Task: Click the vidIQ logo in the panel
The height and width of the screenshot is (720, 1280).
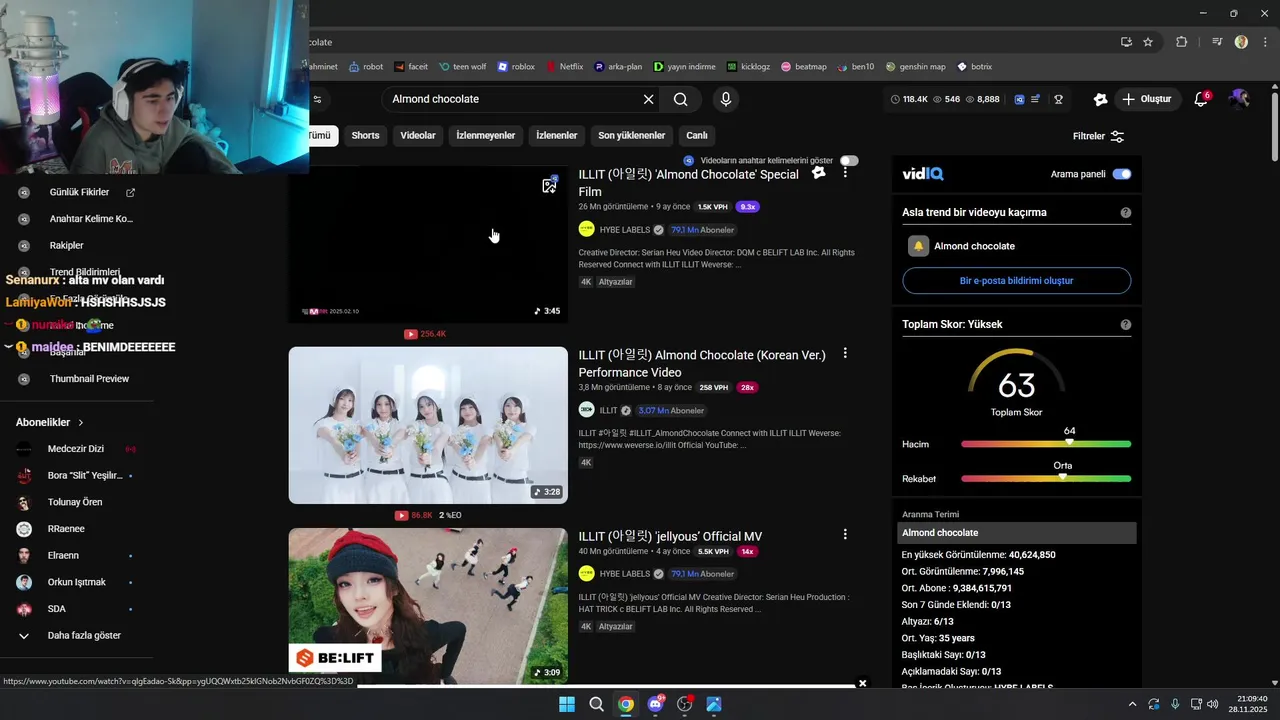Action: (x=922, y=174)
